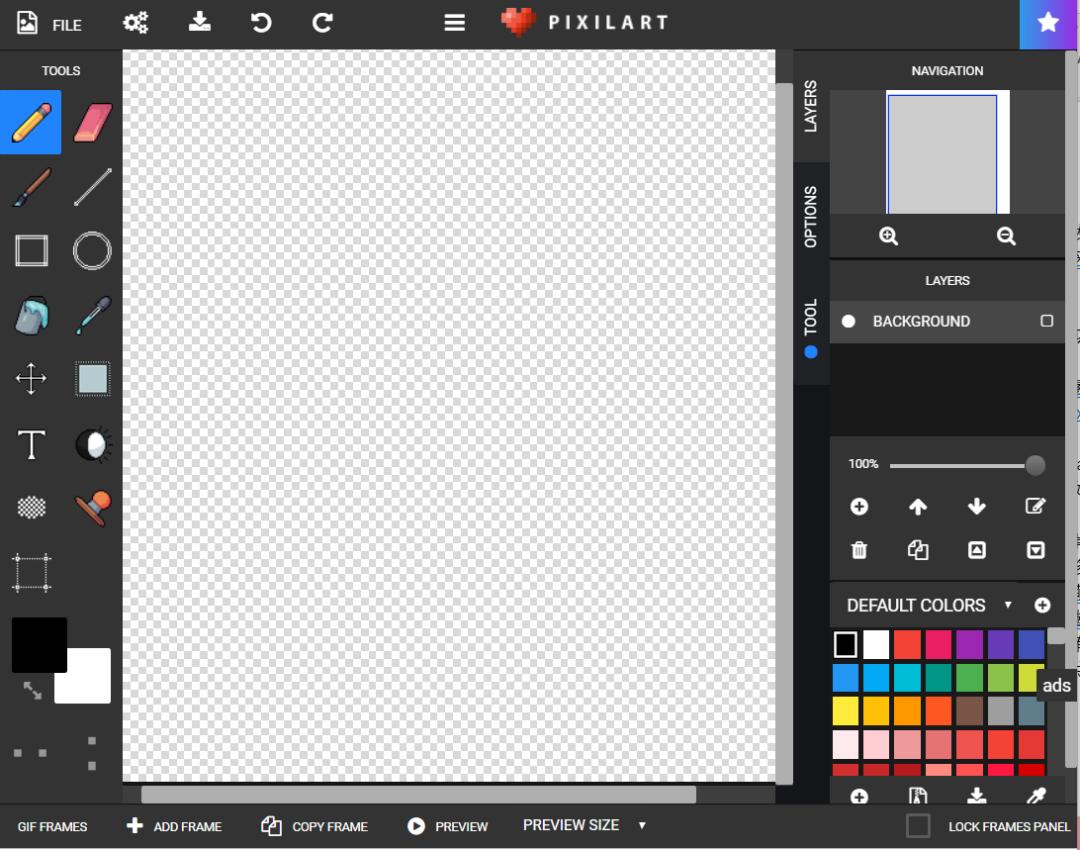Click the navigation preview thumbnail
The image size is (1080, 850).
(948, 152)
